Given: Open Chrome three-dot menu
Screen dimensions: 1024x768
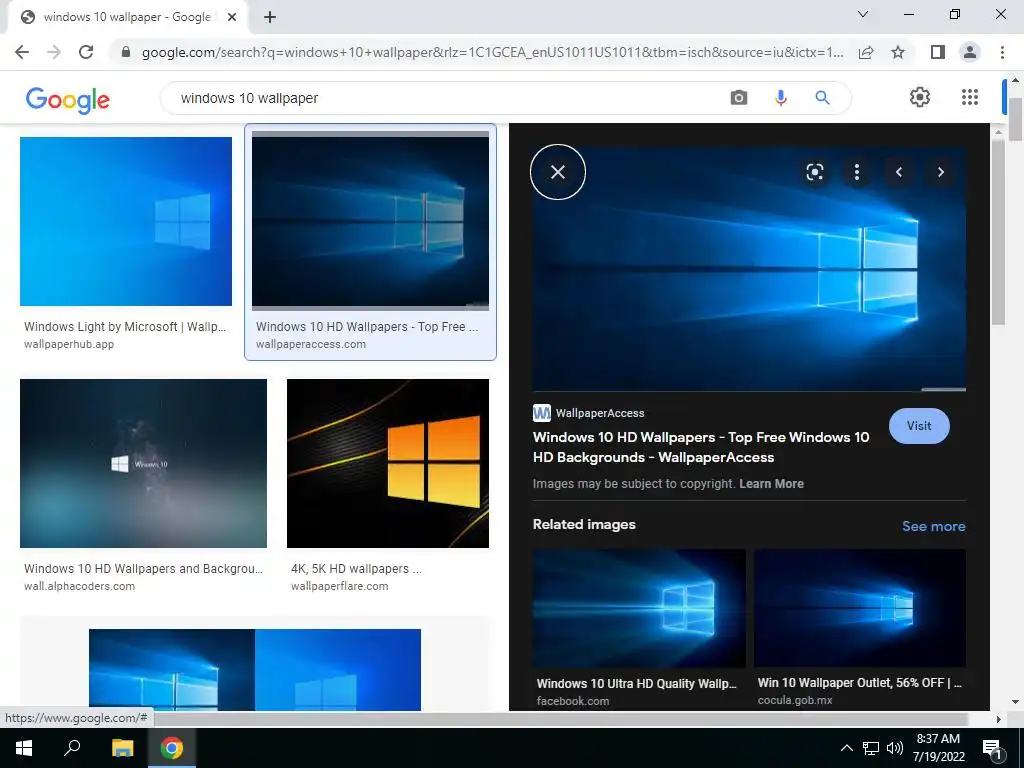Looking at the screenshot, I should click(x=1002, y=52).
